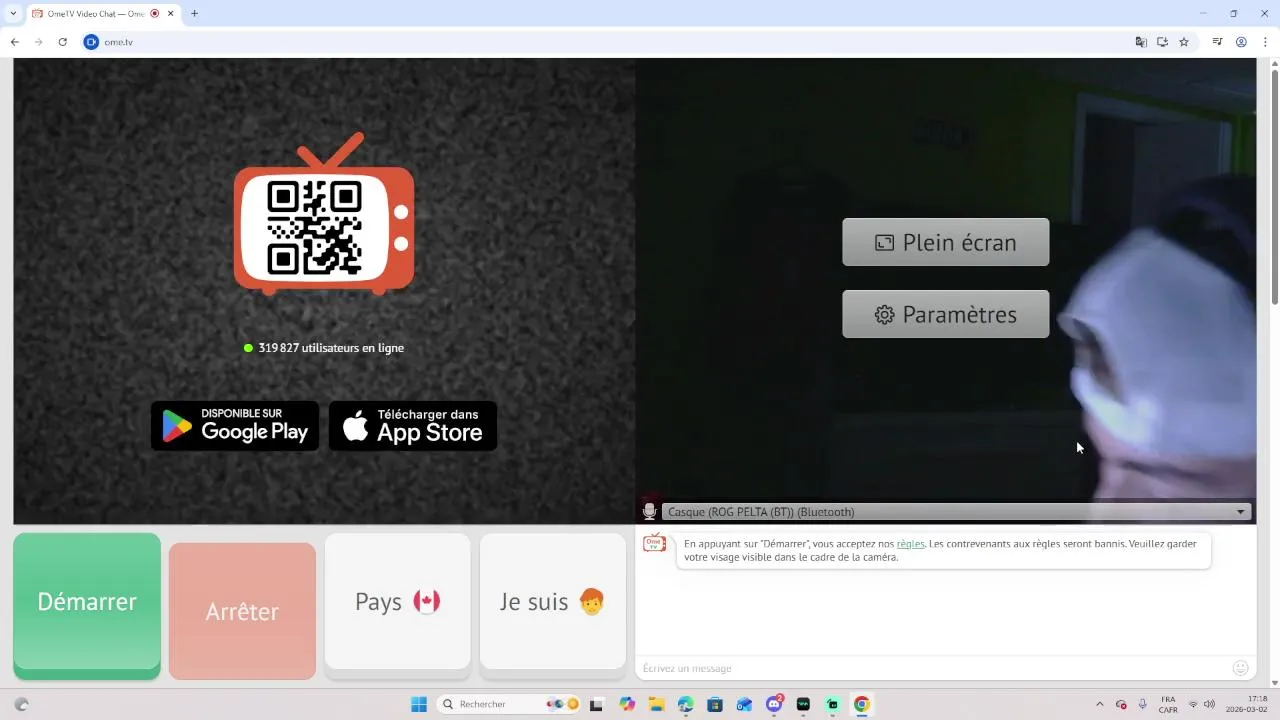This screenshot has width=1280, height=720.
Task: Click the 319 827 utilisateurs en ligne text
Action: (x=331, y=348)
